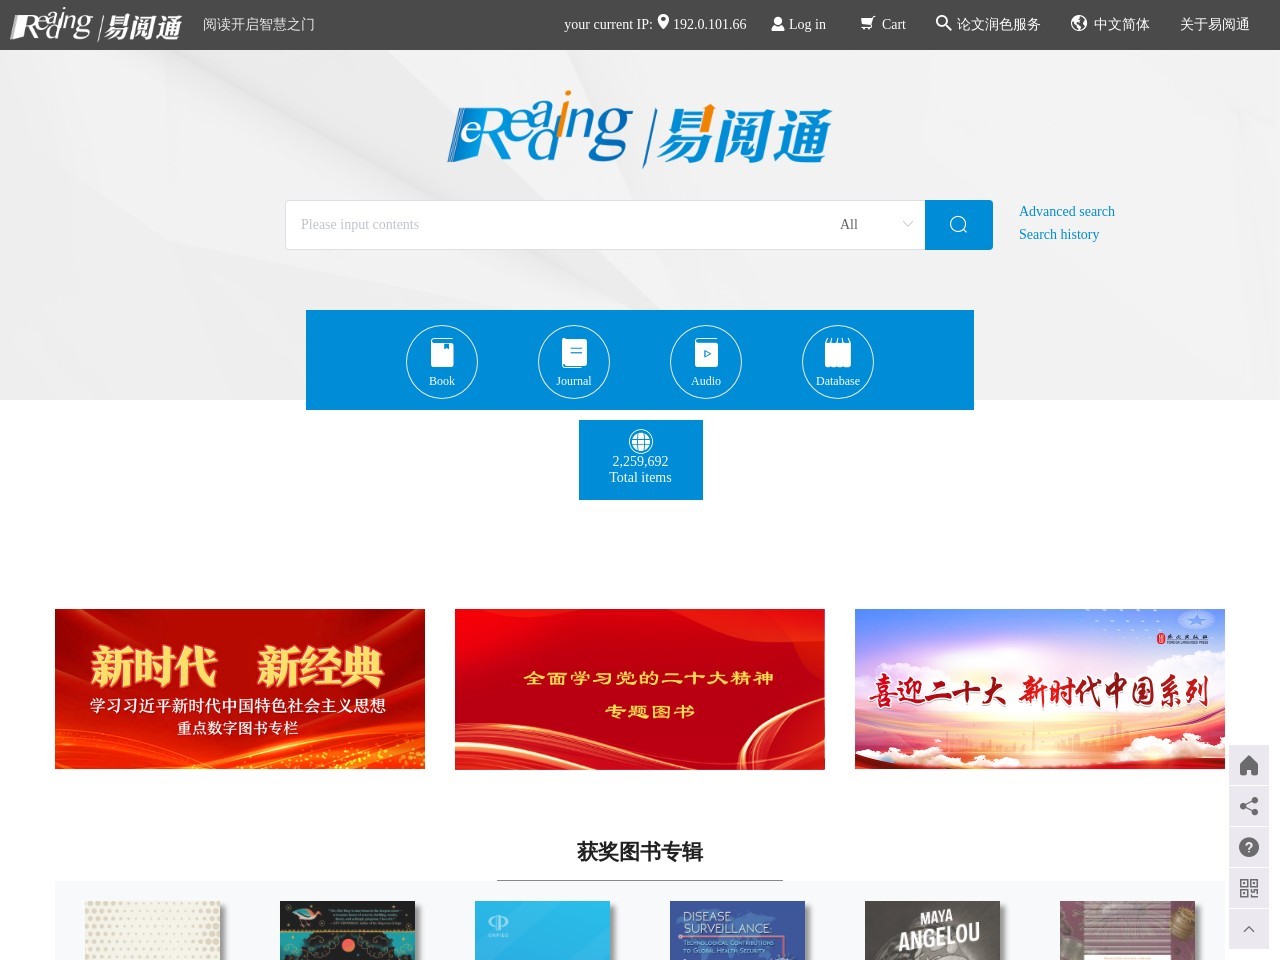Click the share icon in side toolbar
Screen dimensions: 1280x960
[x=1249, y=806]
